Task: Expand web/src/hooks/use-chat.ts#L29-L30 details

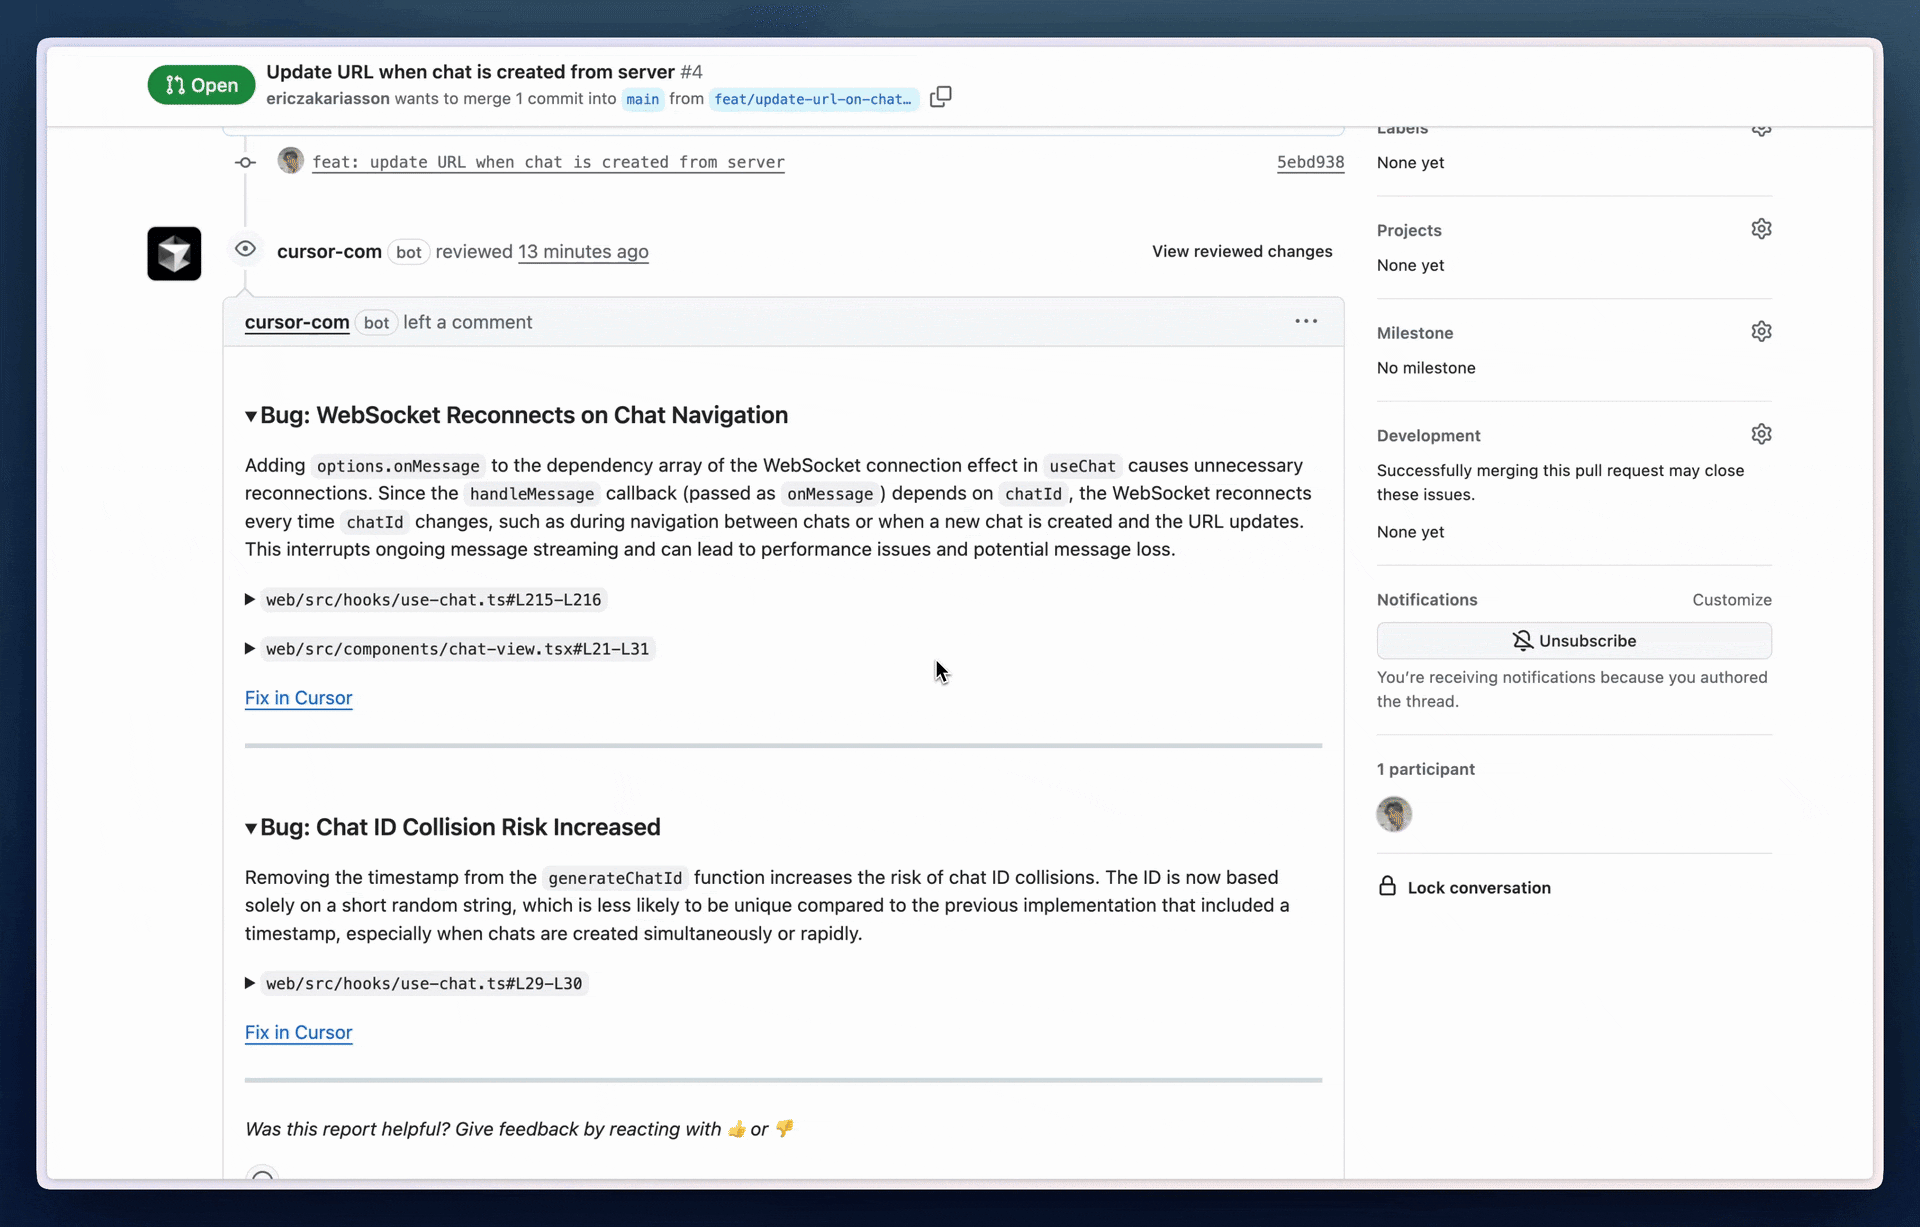Action: [x=250, y=983]
